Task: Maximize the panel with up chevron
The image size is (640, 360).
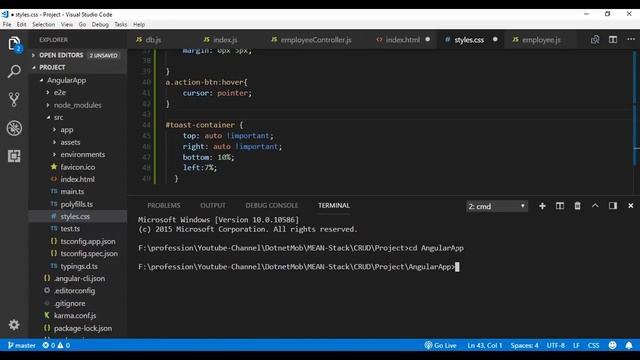Action: [595, 206]
